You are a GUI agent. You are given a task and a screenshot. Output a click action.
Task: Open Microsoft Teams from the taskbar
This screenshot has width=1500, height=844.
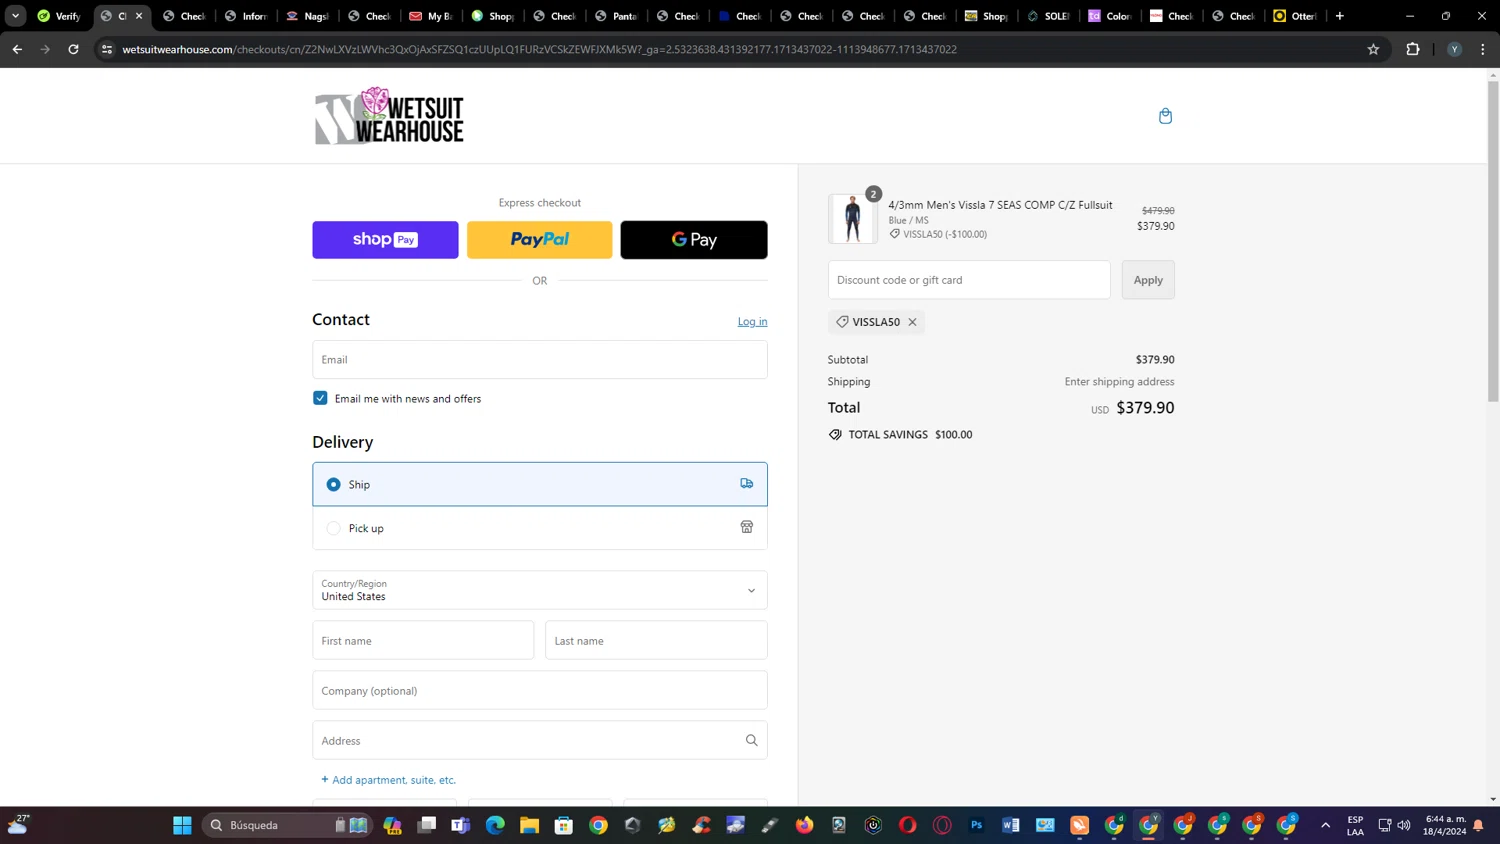461,825
